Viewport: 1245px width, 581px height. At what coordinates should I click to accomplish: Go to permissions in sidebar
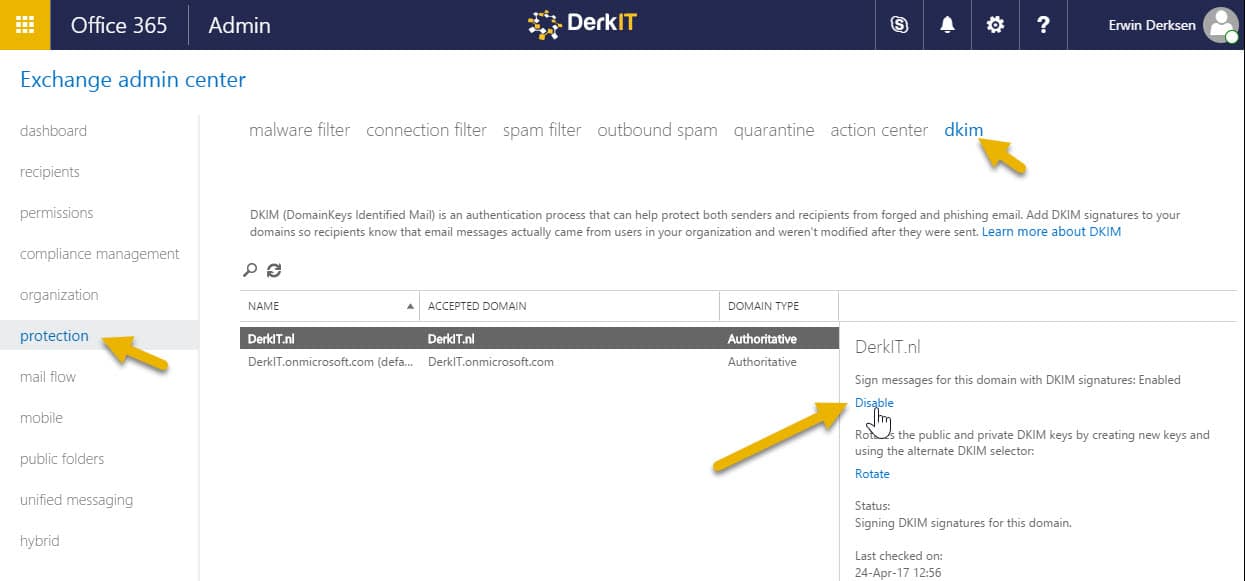[56, 213]
